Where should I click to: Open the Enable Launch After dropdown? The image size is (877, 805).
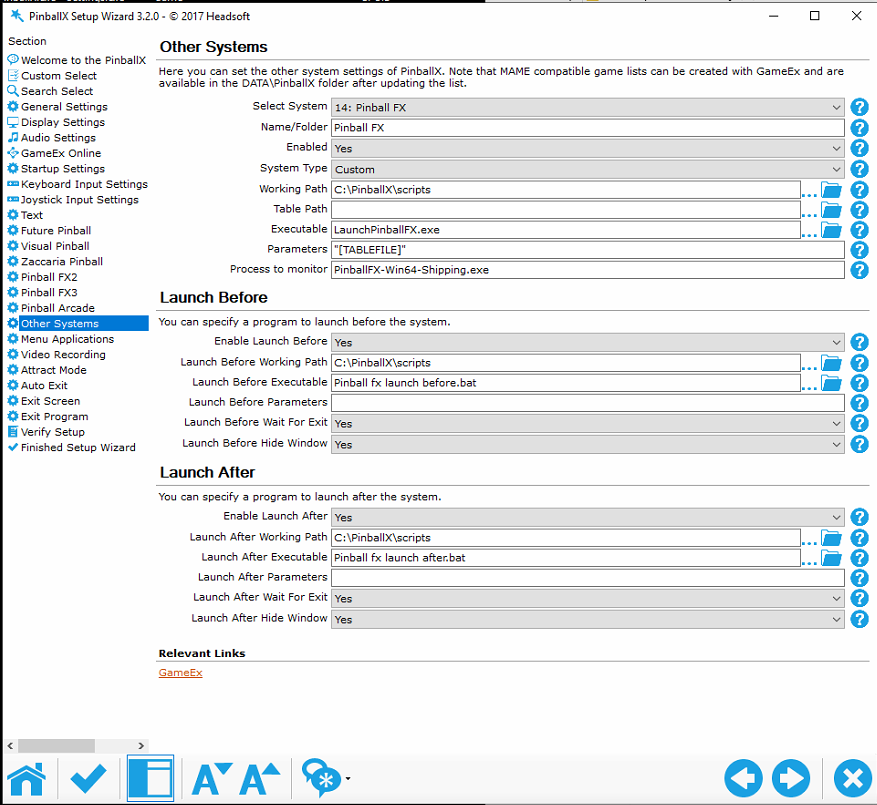click(587, 517)
